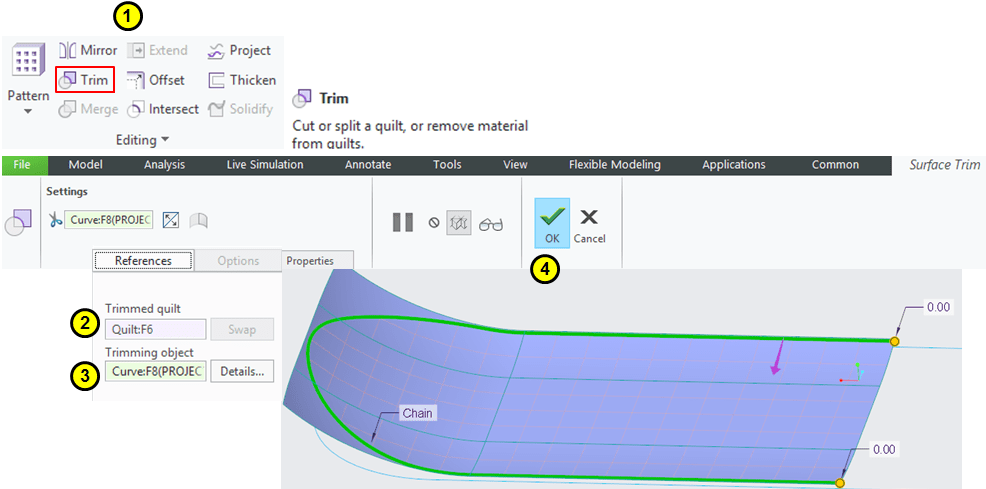The height and width of the screenshot is (489, 986).
Task: Click the Details... button
Action: point(241,372)
